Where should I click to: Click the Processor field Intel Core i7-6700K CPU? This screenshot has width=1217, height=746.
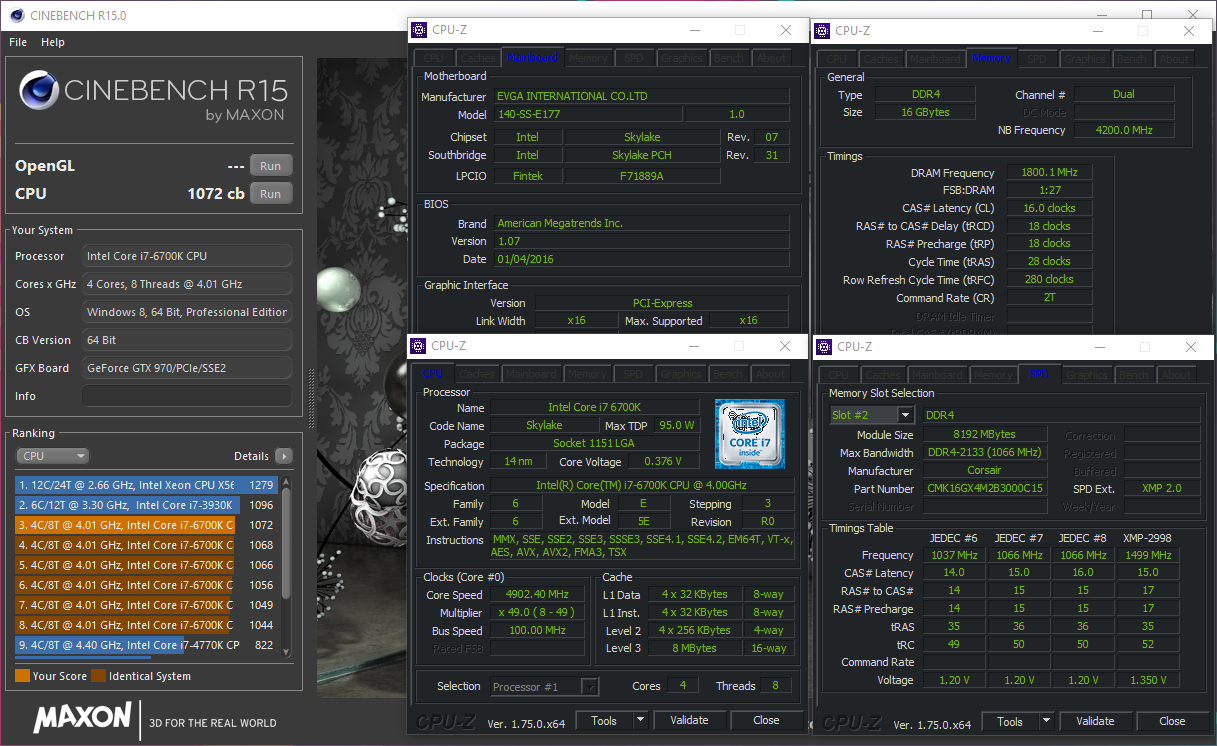[x=187, y=256]
